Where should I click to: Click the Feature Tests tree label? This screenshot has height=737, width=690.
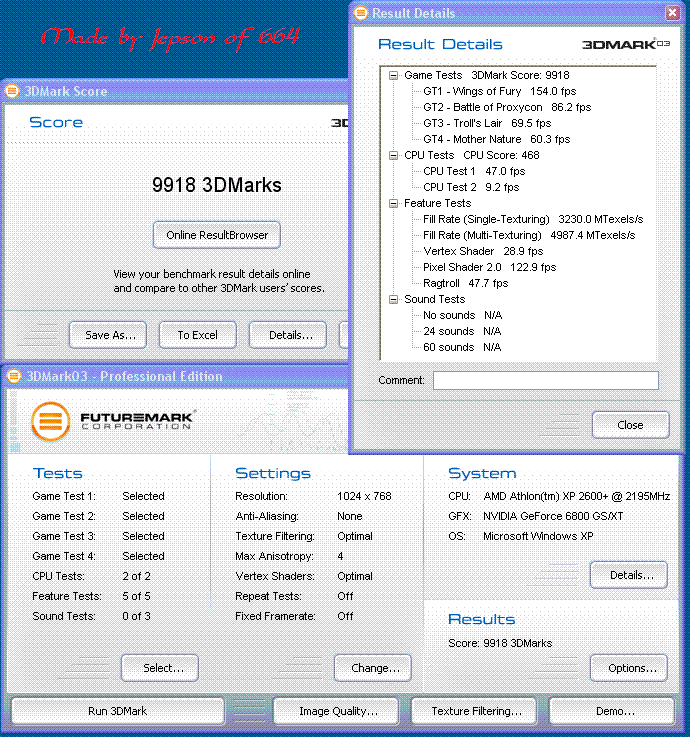(x=438, y=204)
